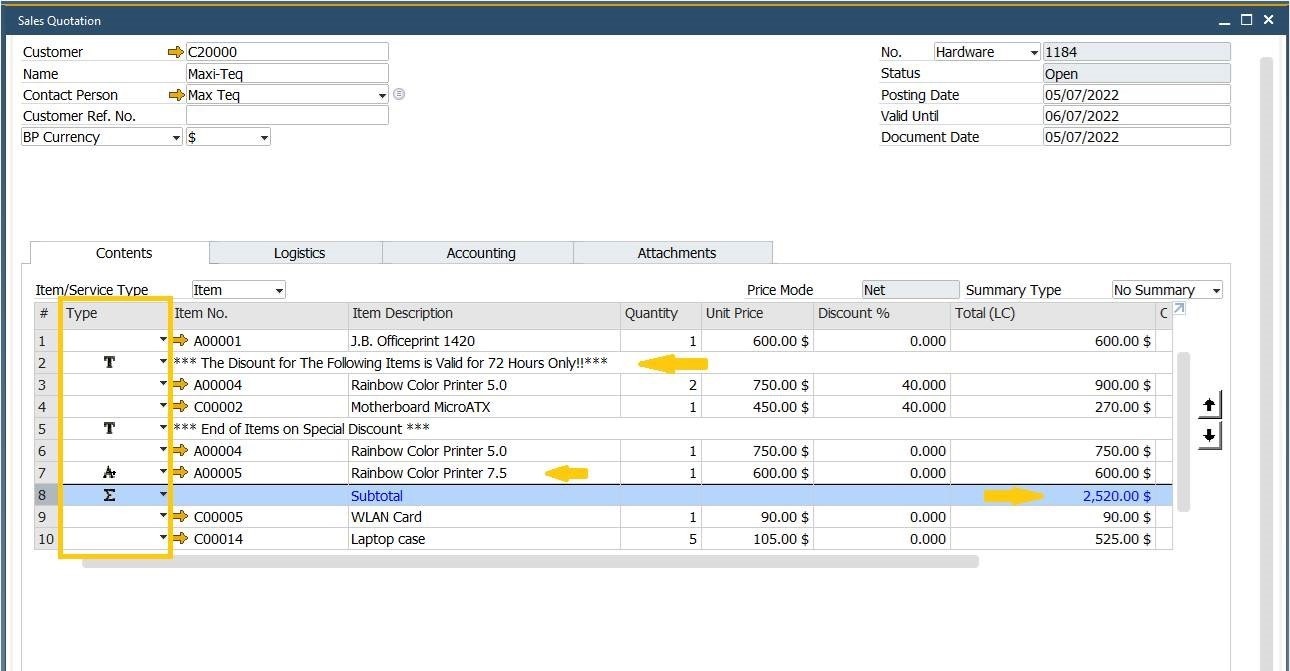Image resolution: width=1290 pixels, height=671 pixels.
Task: Click the Valid Until date field
Action: click(1135, 116)
